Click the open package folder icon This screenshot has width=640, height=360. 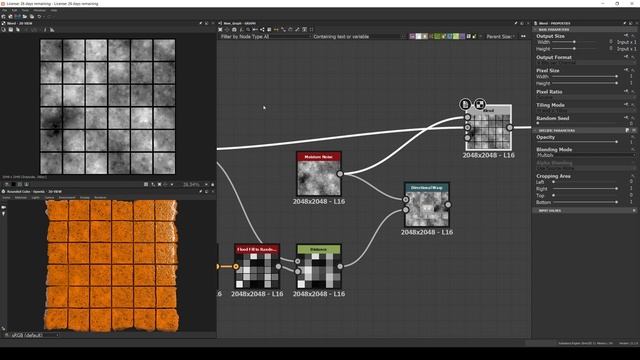24,17
